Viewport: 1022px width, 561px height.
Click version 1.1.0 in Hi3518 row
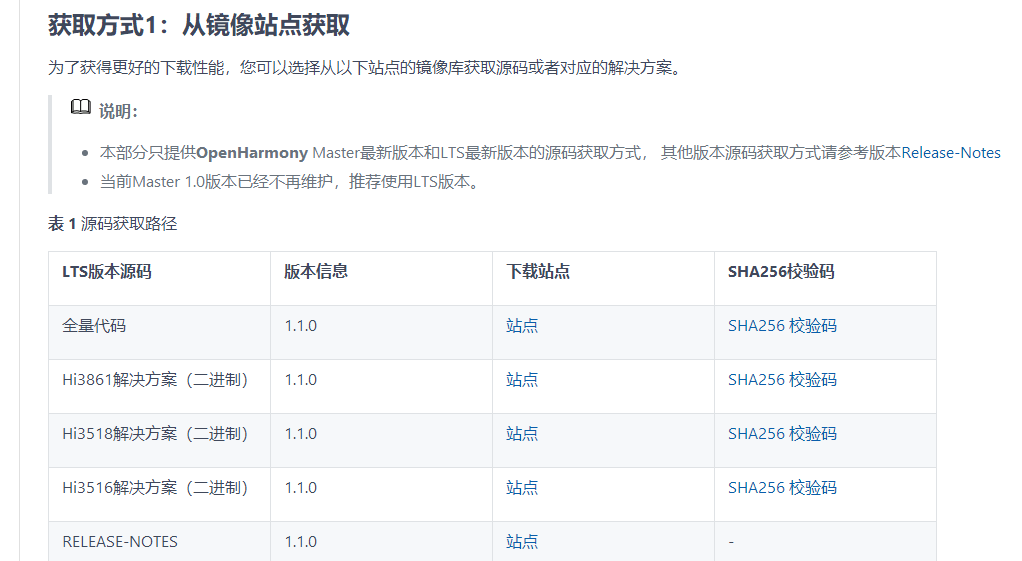tap(300, 434)
